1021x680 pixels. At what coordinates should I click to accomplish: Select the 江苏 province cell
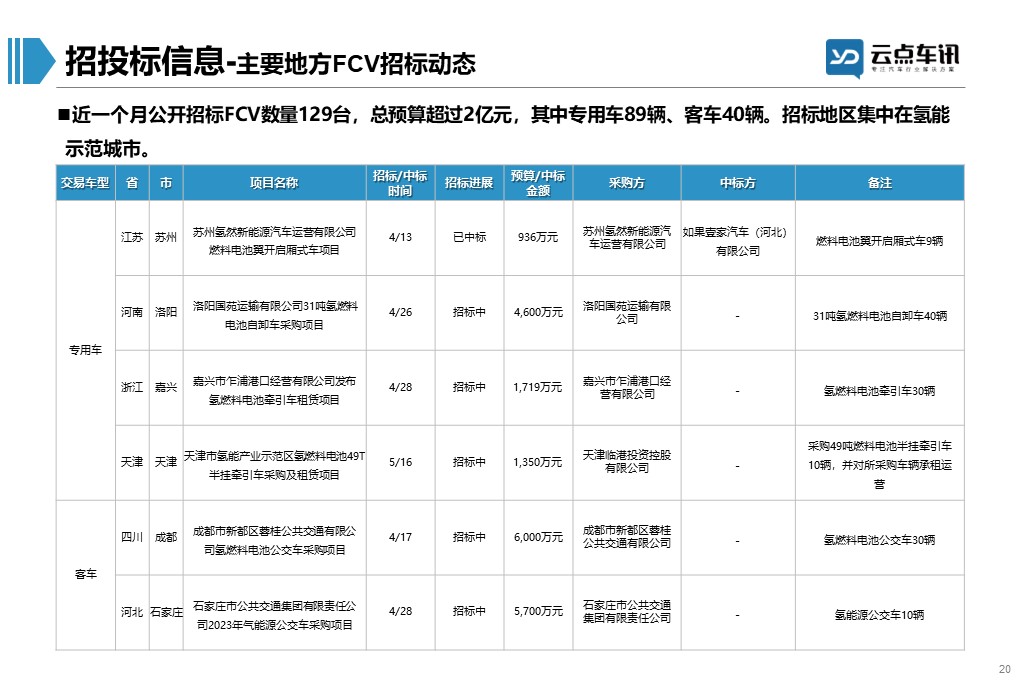(x=132, y=238)
